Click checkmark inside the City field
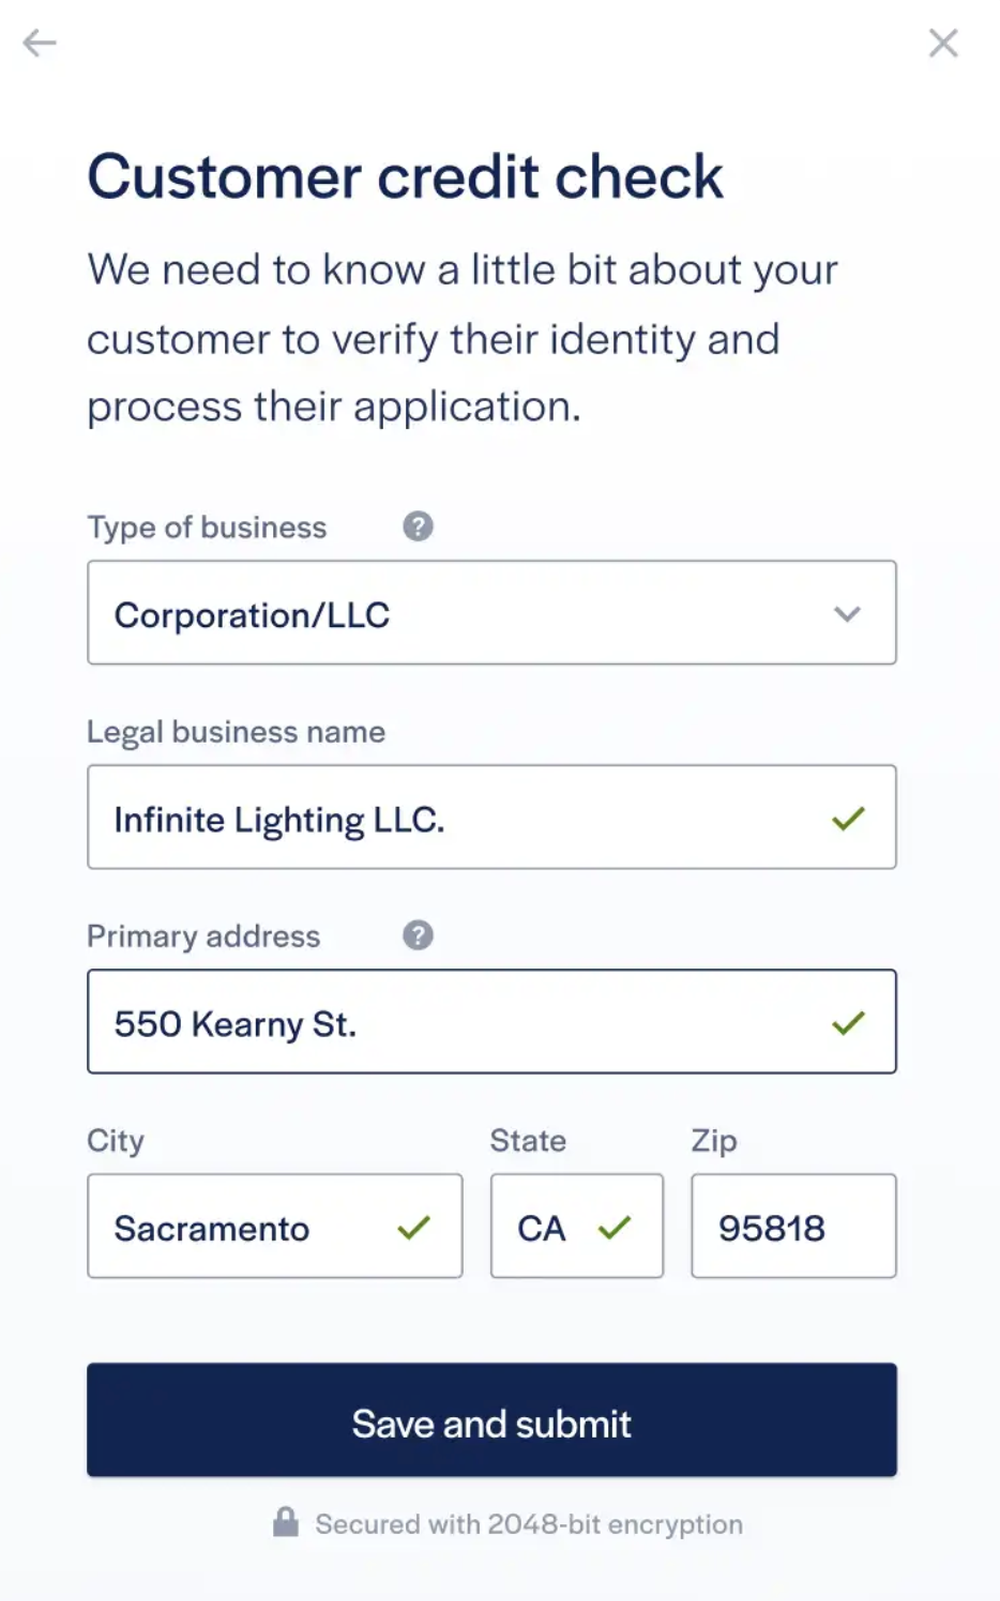 pos(414,1227)
